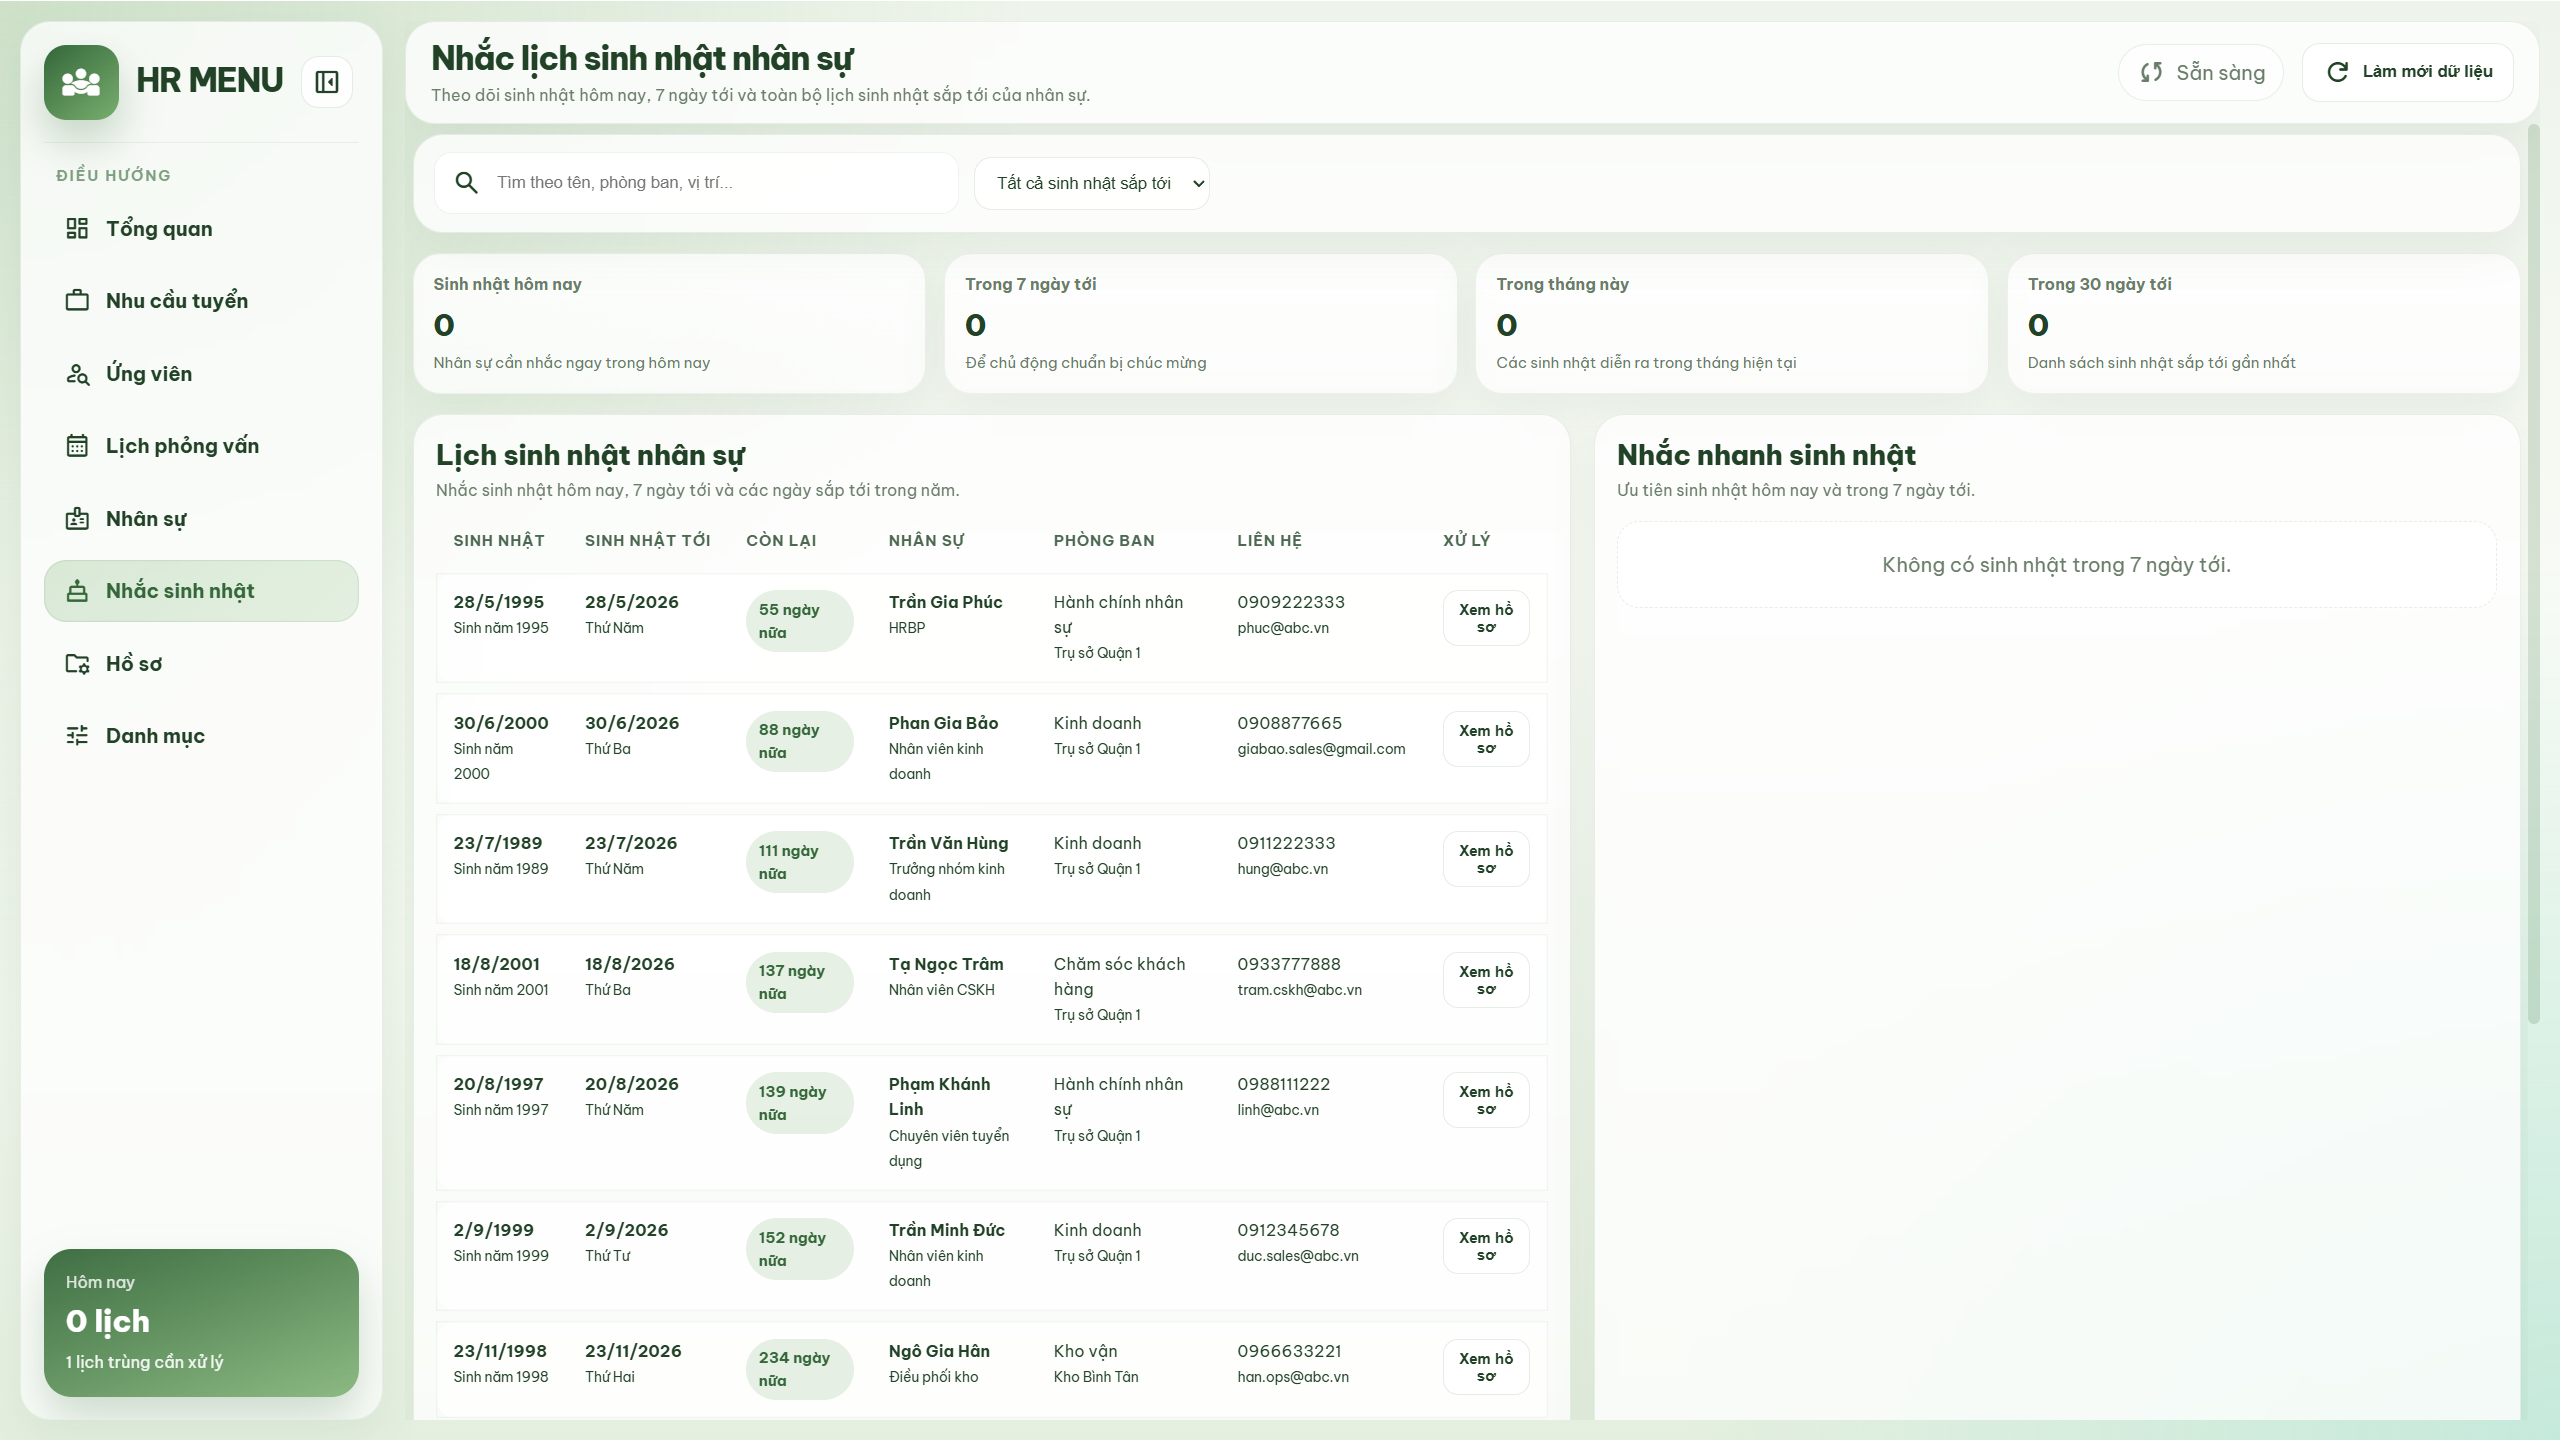Open the Lịch phỏng vấn calendar icon
Screen dimensions: 2560x1440
(78, 446)
